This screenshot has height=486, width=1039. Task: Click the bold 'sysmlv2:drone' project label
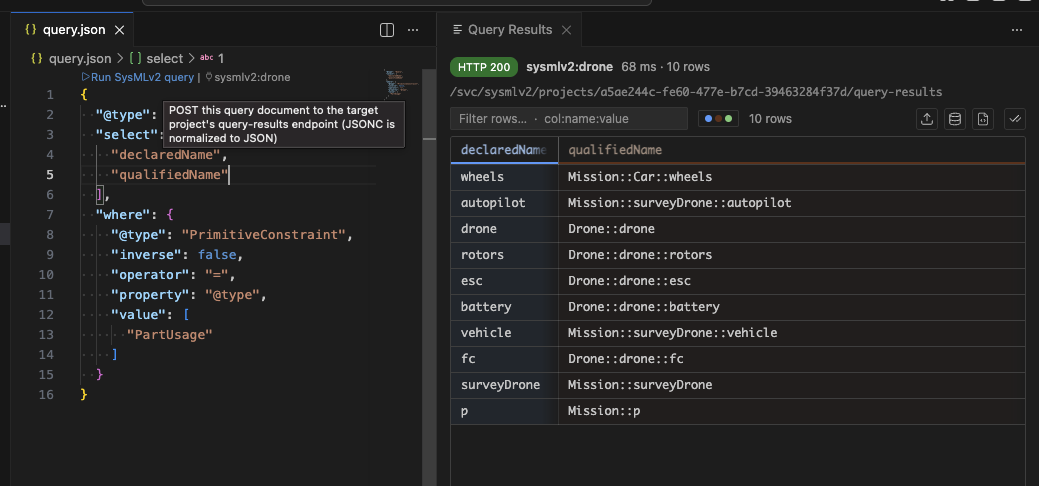click(x=570, y=67)
